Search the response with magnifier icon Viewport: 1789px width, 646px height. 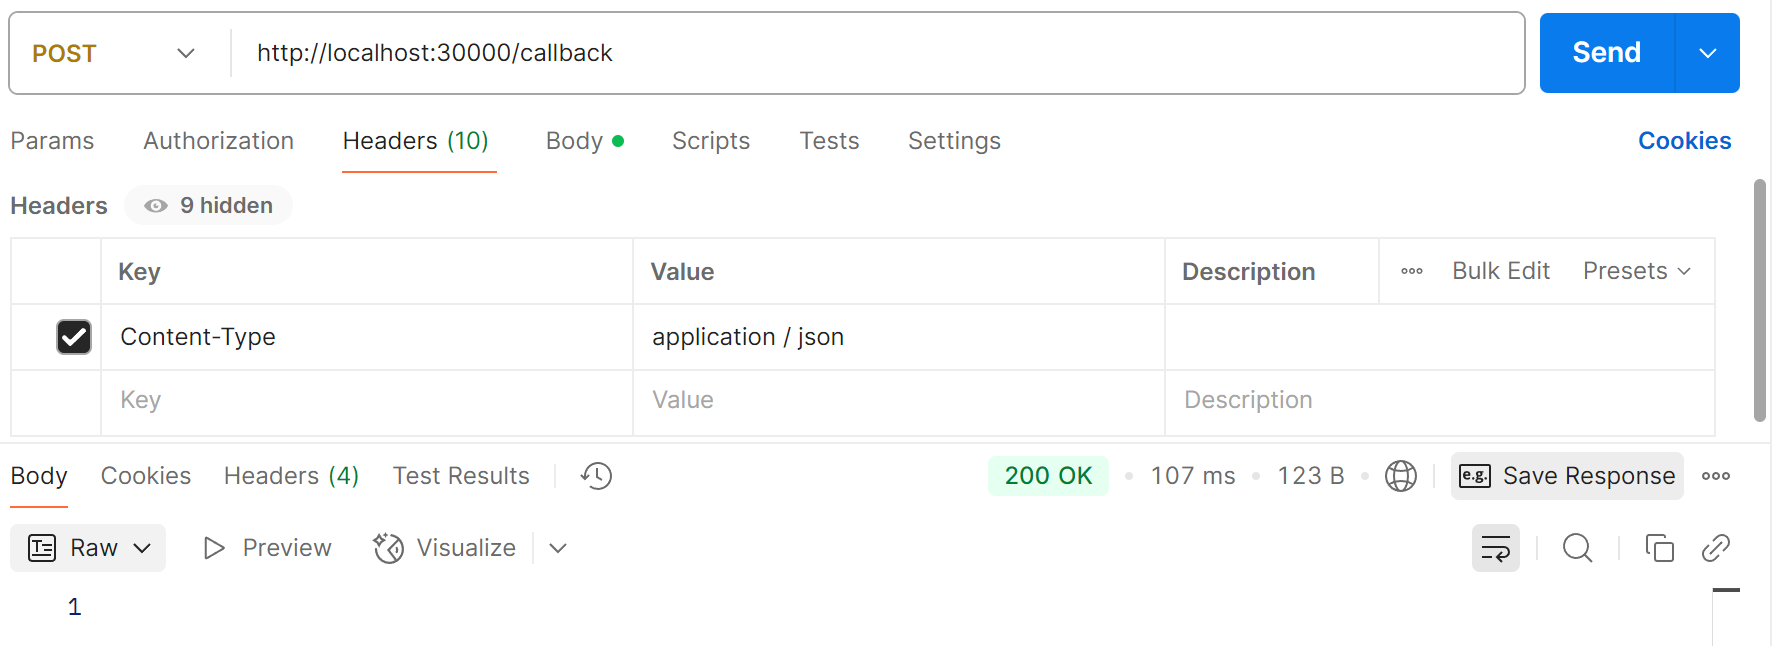1577,548
